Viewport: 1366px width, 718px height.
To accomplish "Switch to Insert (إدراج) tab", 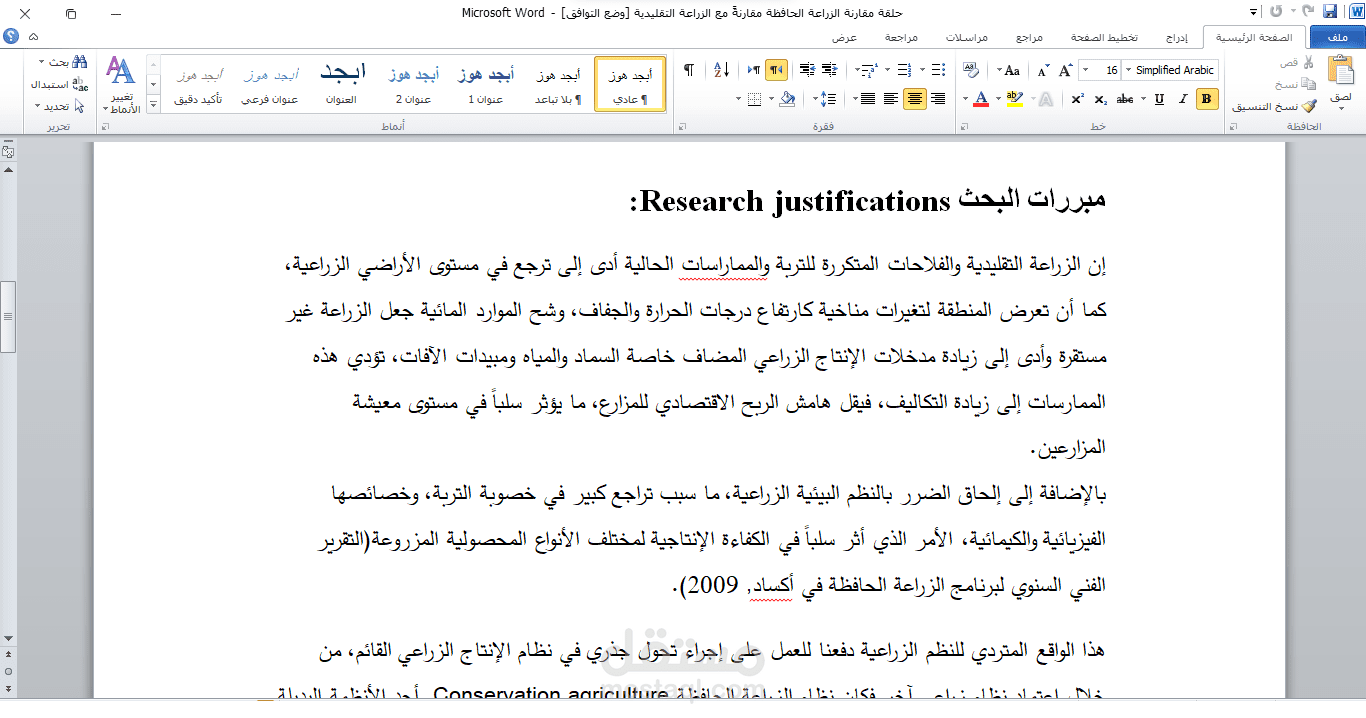I will click(x=1179, y=37).
